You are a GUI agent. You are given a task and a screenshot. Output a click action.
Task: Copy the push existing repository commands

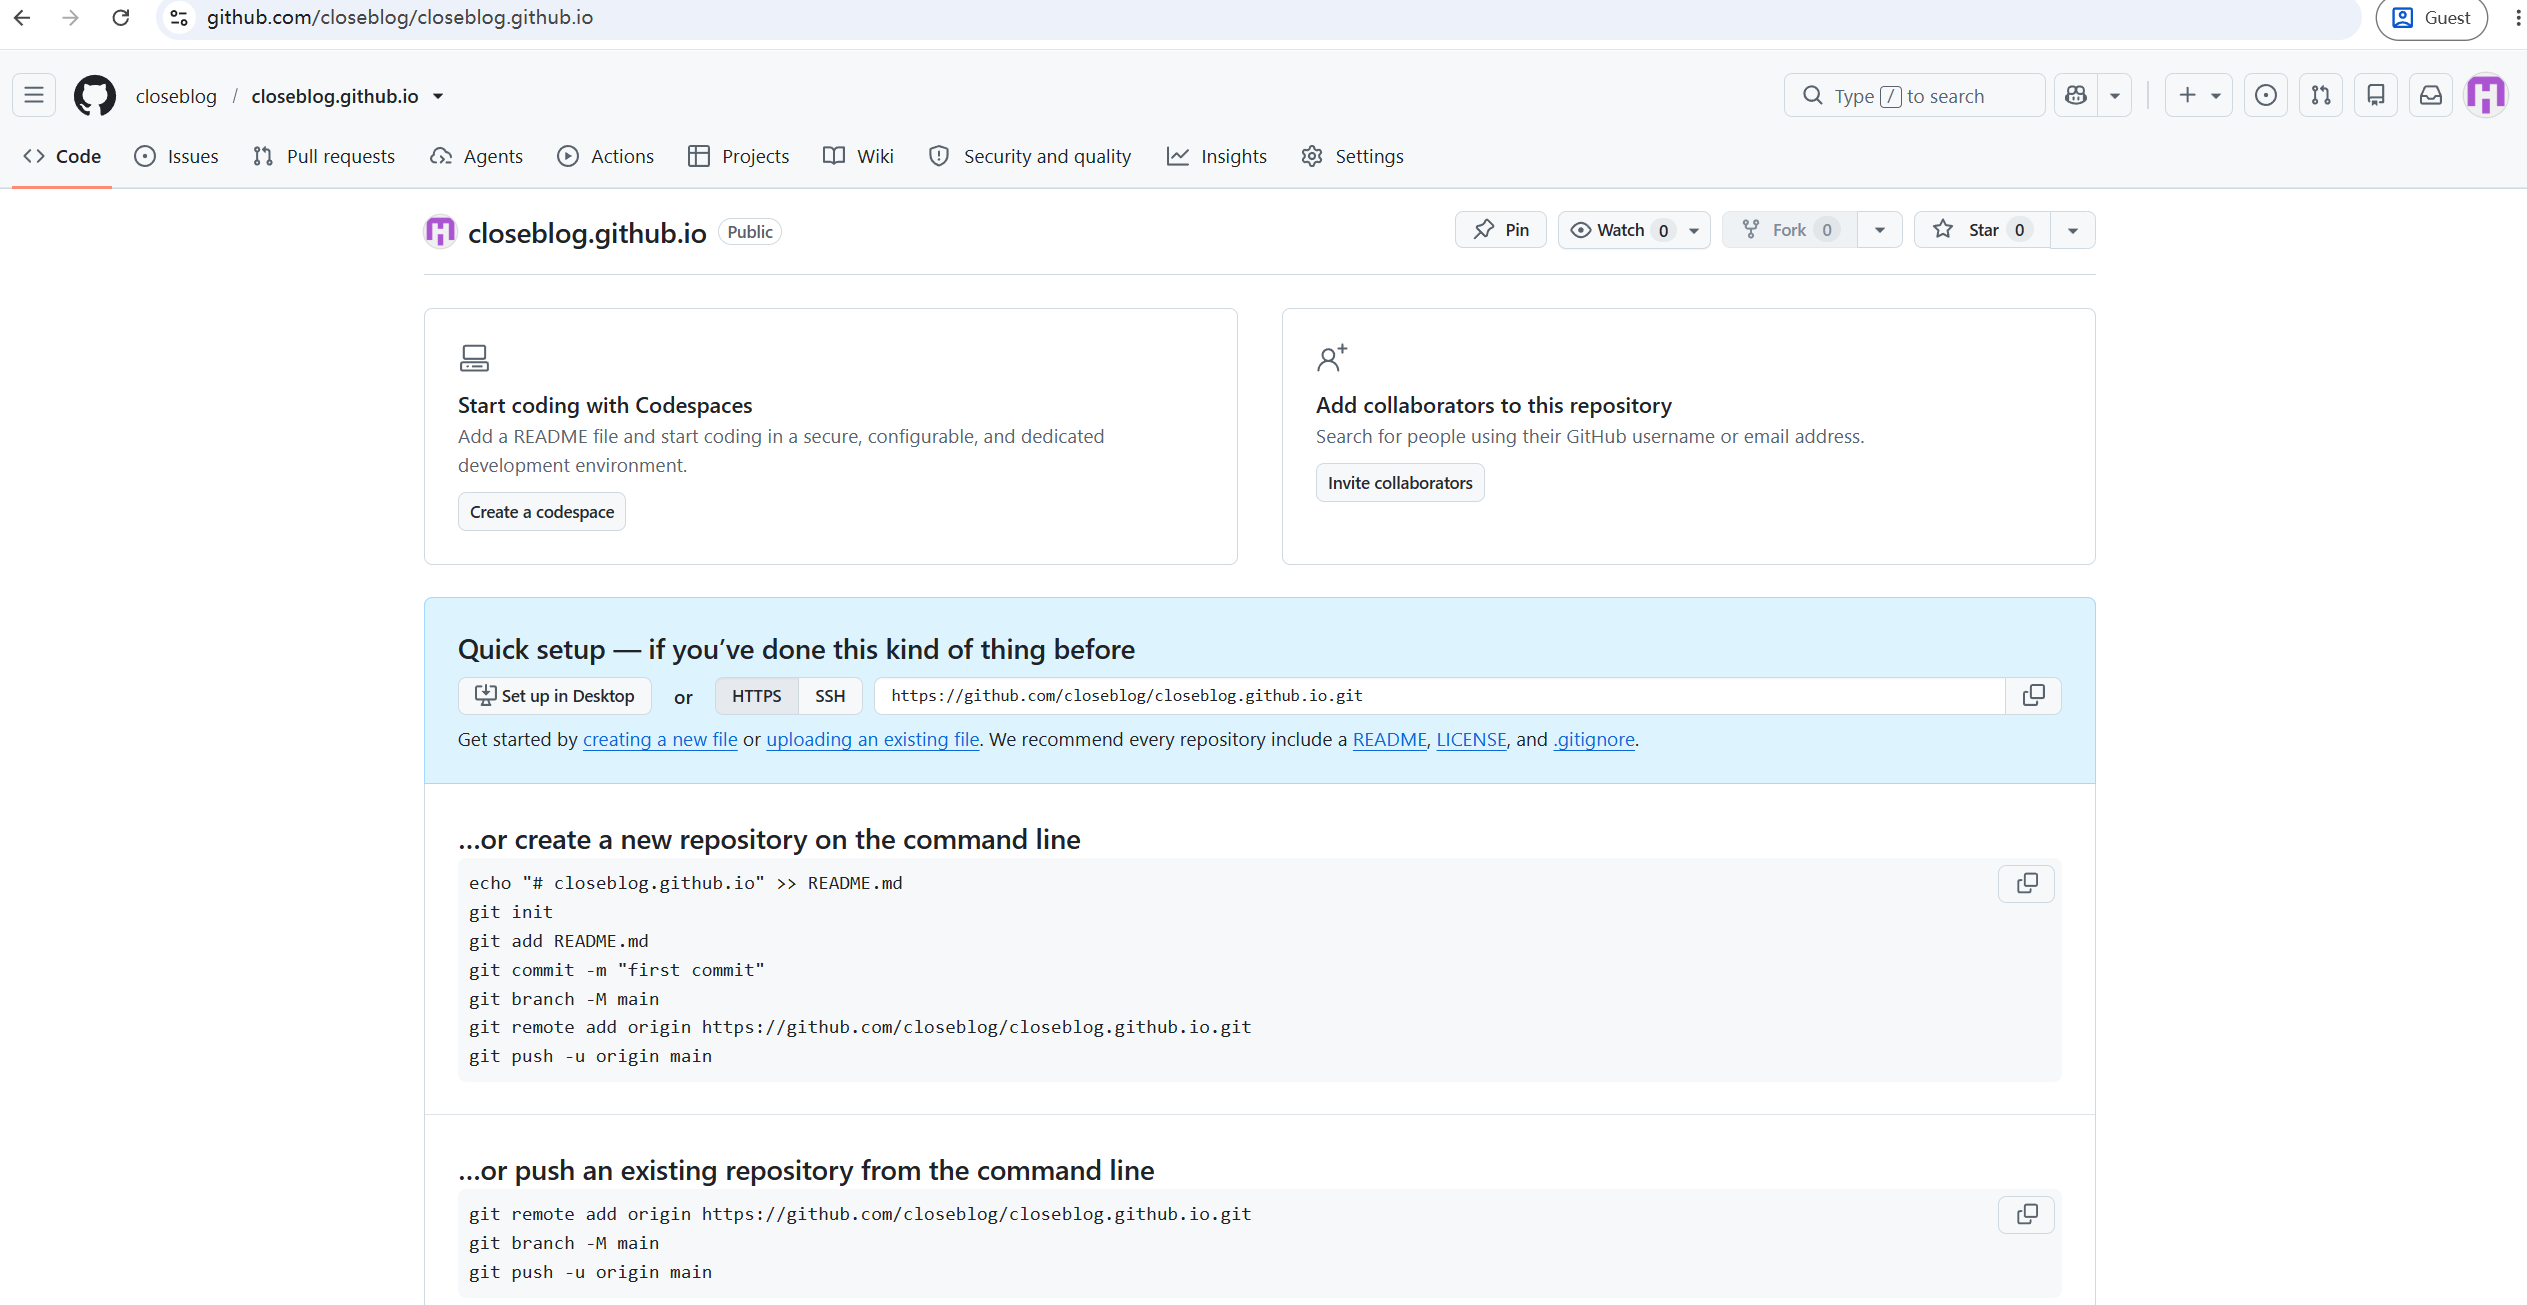2026,1215
